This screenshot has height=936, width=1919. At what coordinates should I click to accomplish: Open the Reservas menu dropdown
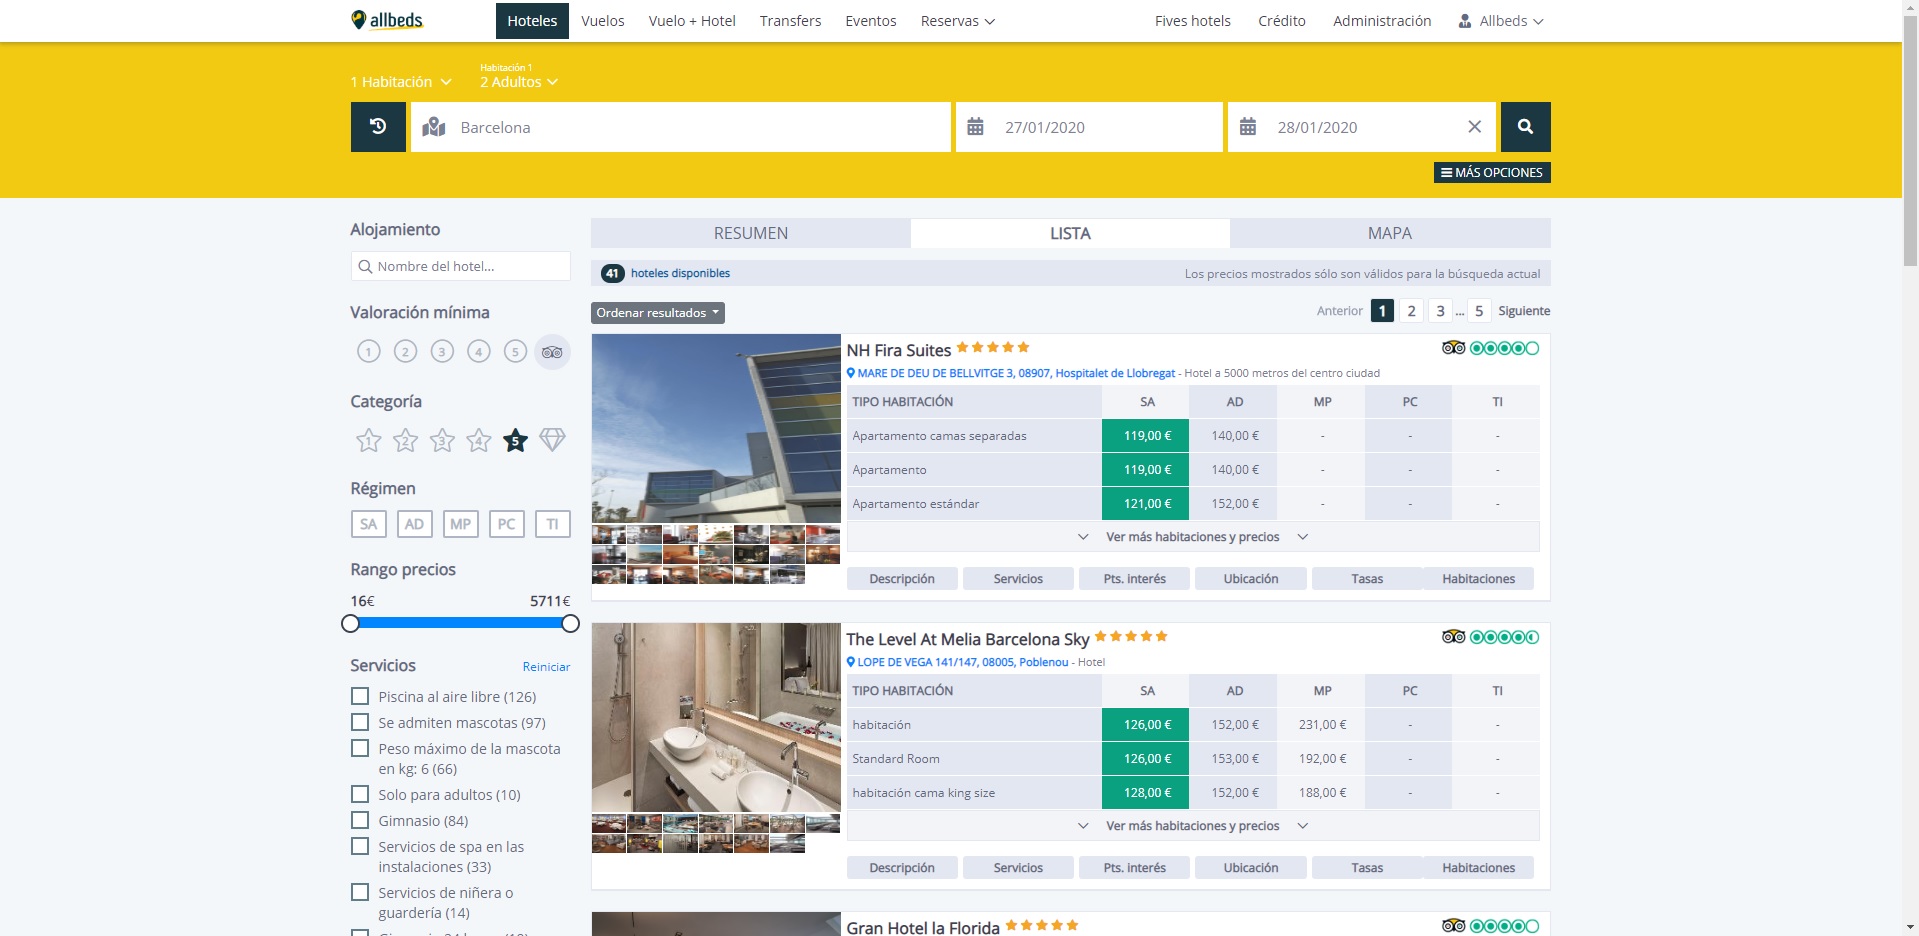click(957, 21)
